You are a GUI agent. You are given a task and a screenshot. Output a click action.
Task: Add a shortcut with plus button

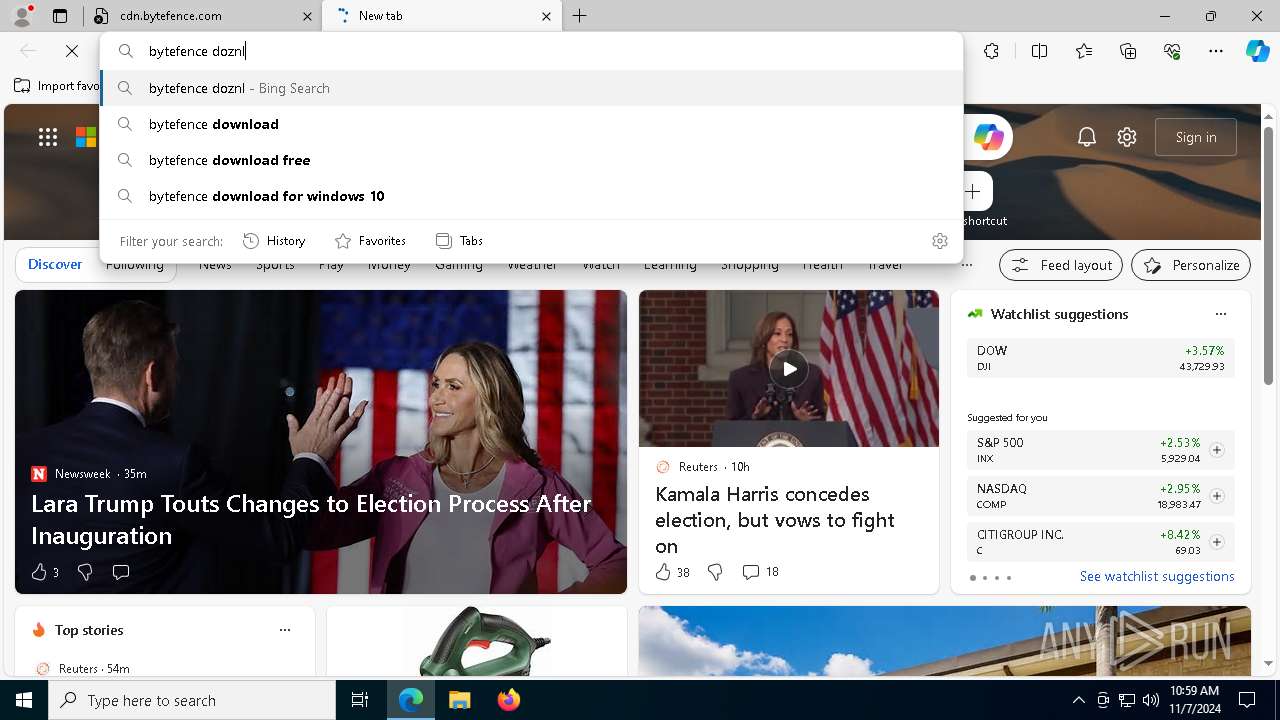pos(973,192)
